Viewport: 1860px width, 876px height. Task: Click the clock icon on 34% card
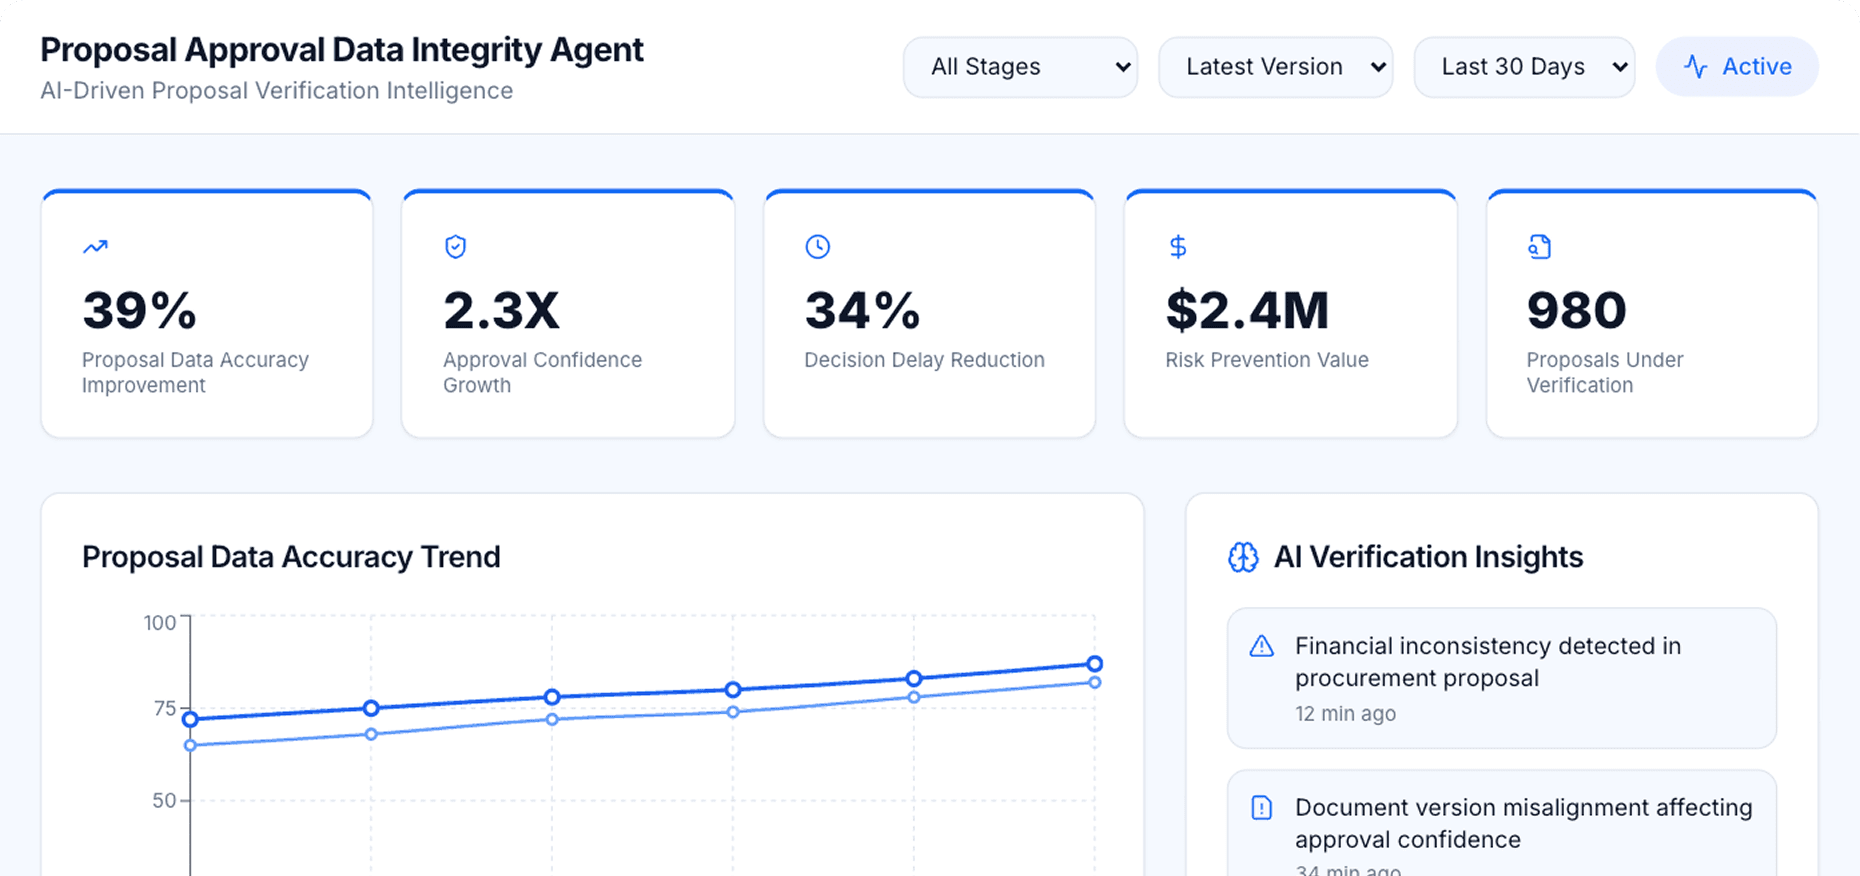(x=818, y=246)
